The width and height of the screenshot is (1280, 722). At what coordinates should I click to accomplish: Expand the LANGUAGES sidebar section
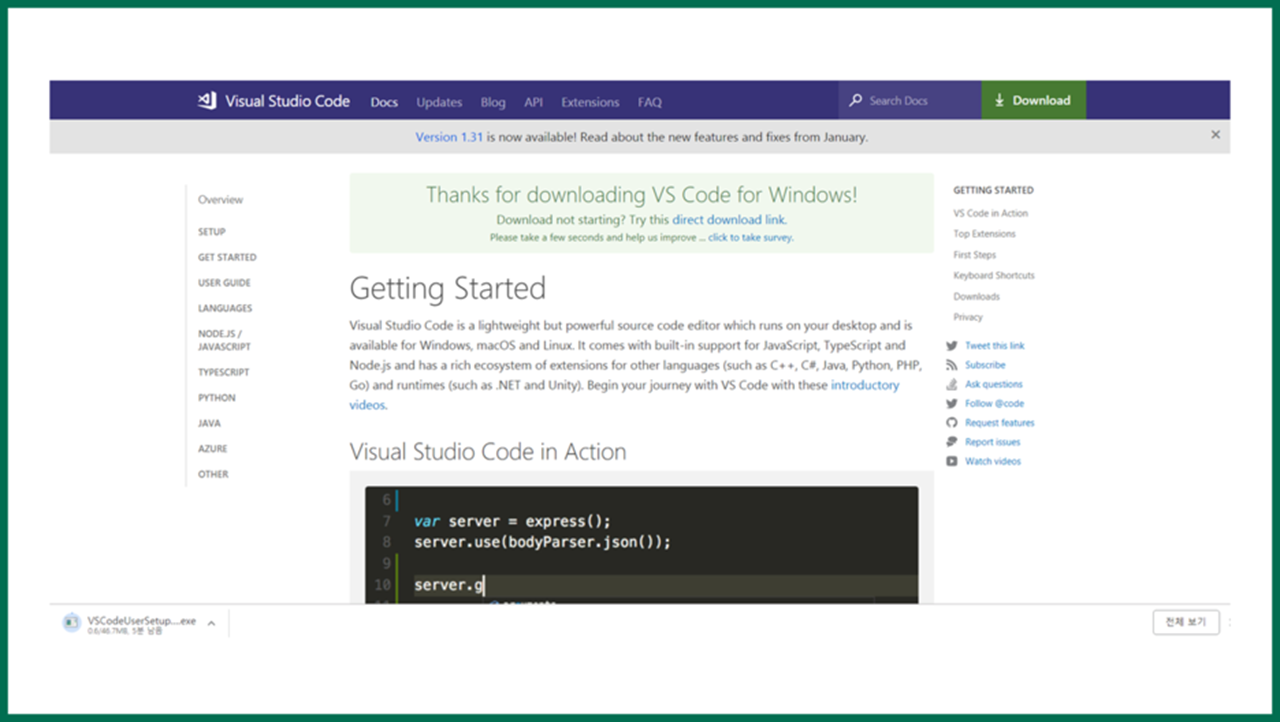tap(225, 309)
